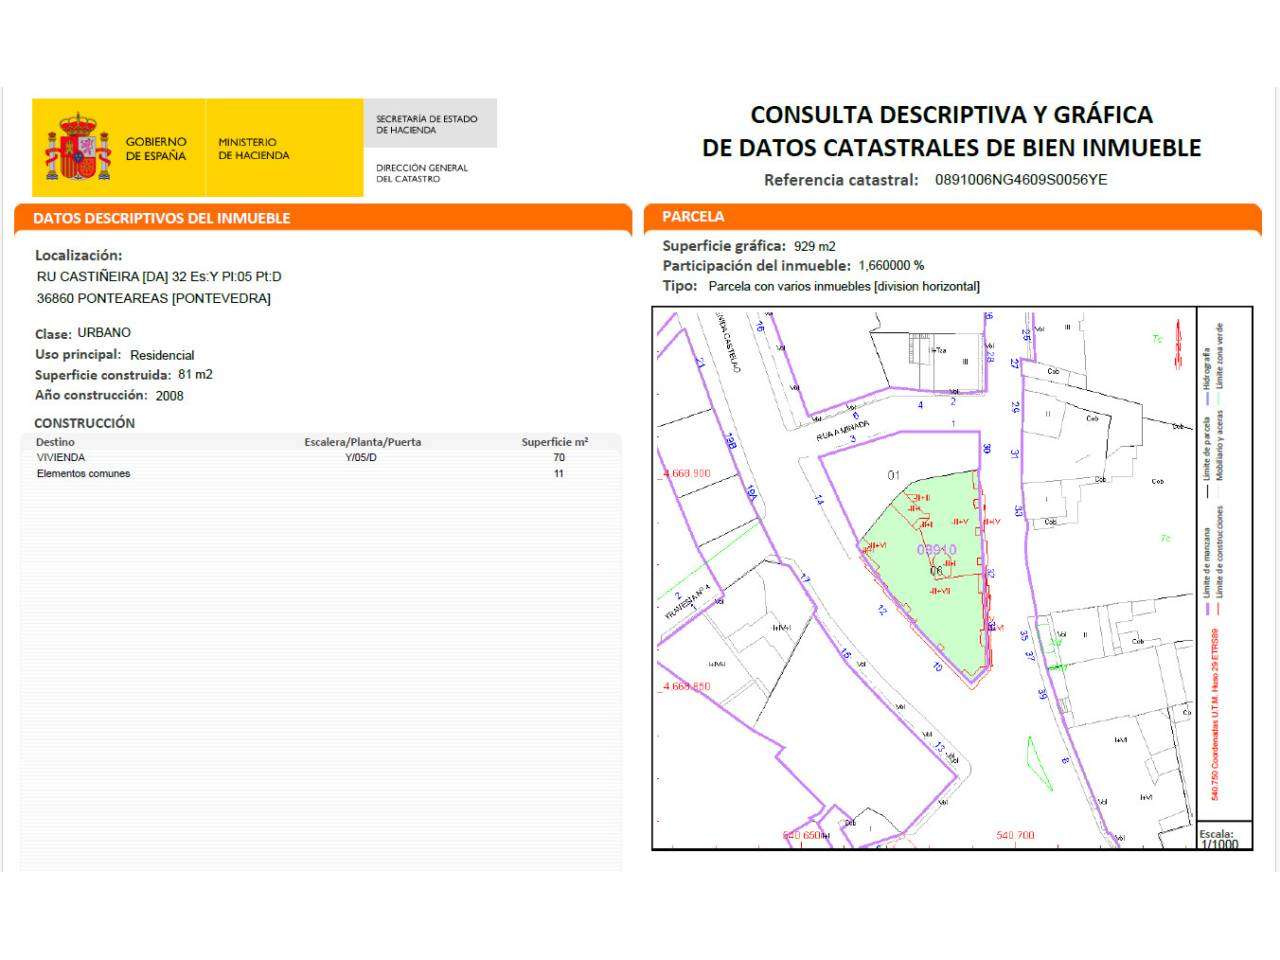Image resolution: width=1280 pixels, height=960 pixels.
Task: Select the map coordinate label '540.700'
Action: click(x=1016, y=835)
